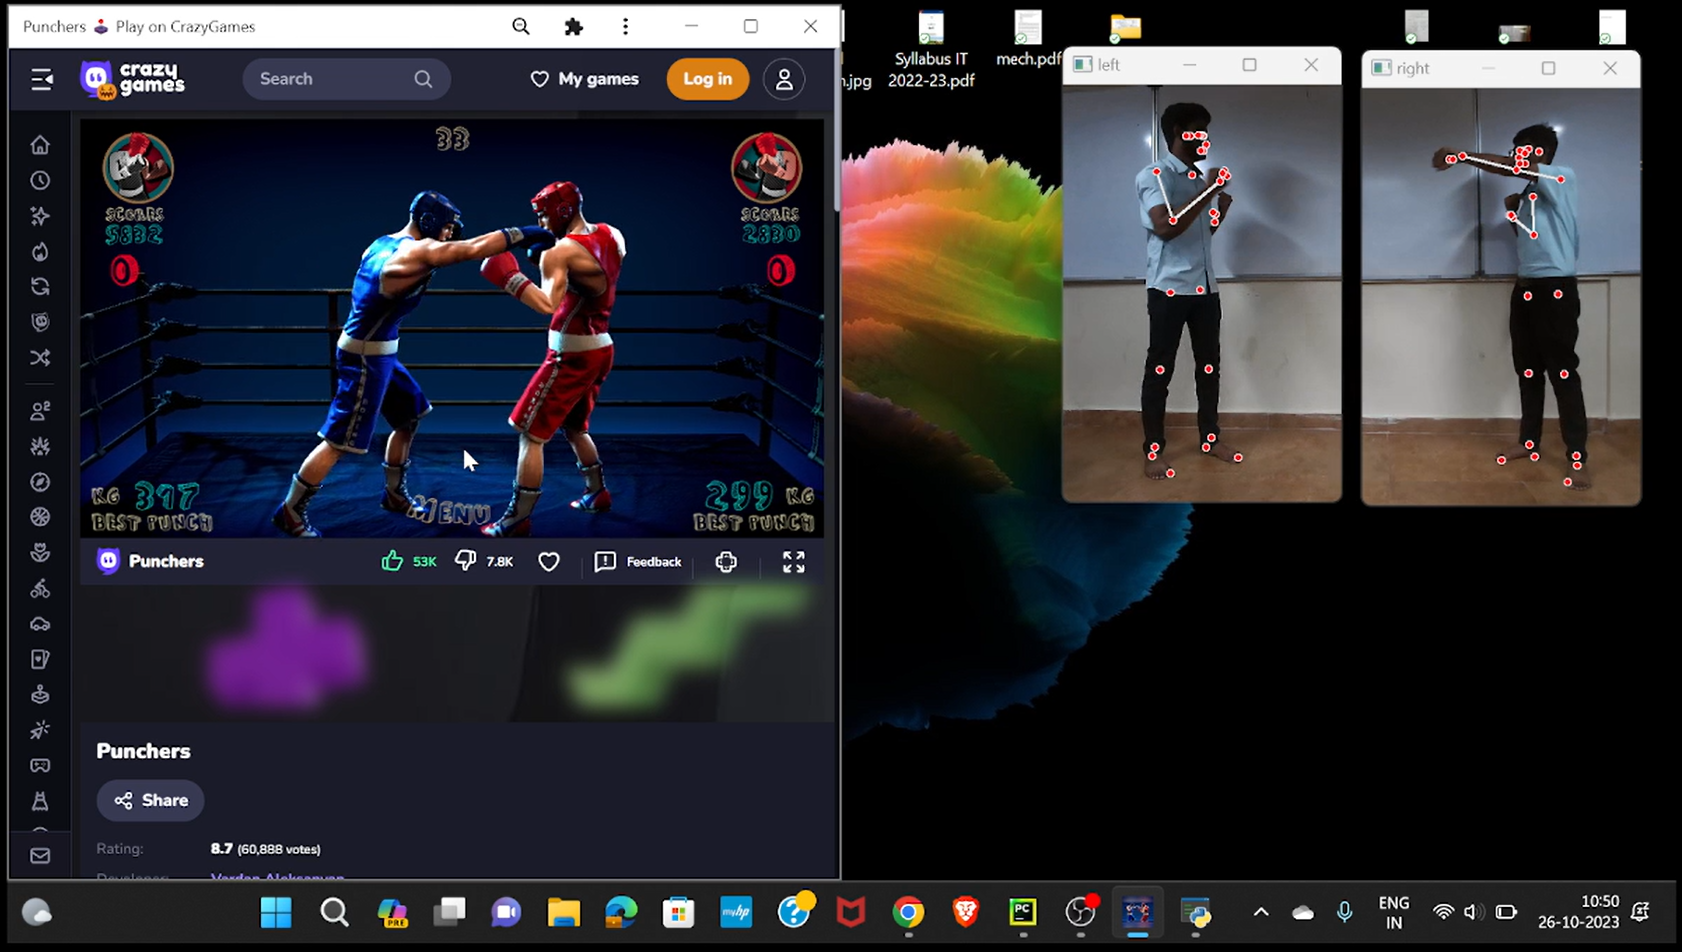Viewport: 1682px width, 952px height.
Task: Open the New games sparkle icon in sidebar
Action: pos(40,216)
